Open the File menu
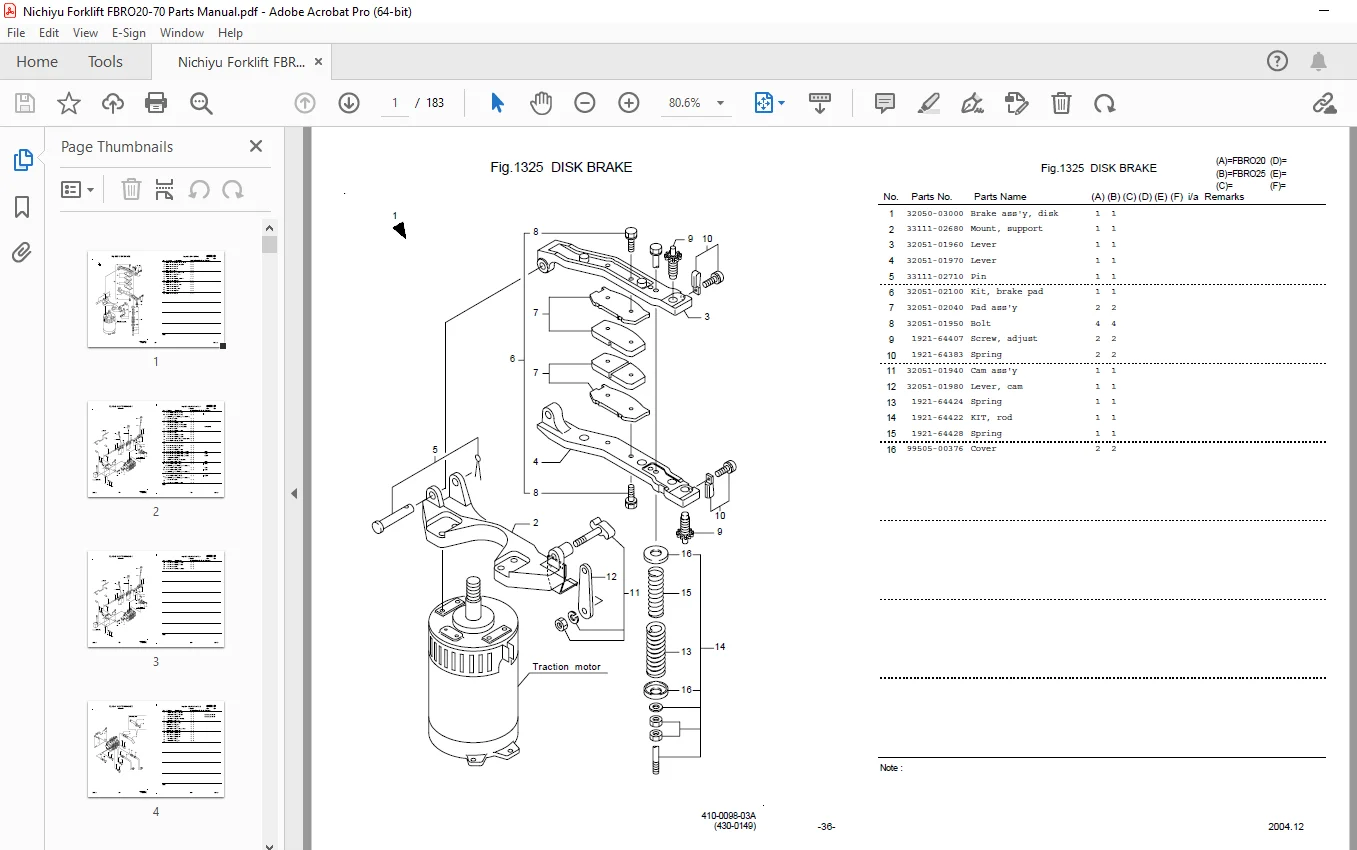The image size is (1357, 850). coord(16,33)
